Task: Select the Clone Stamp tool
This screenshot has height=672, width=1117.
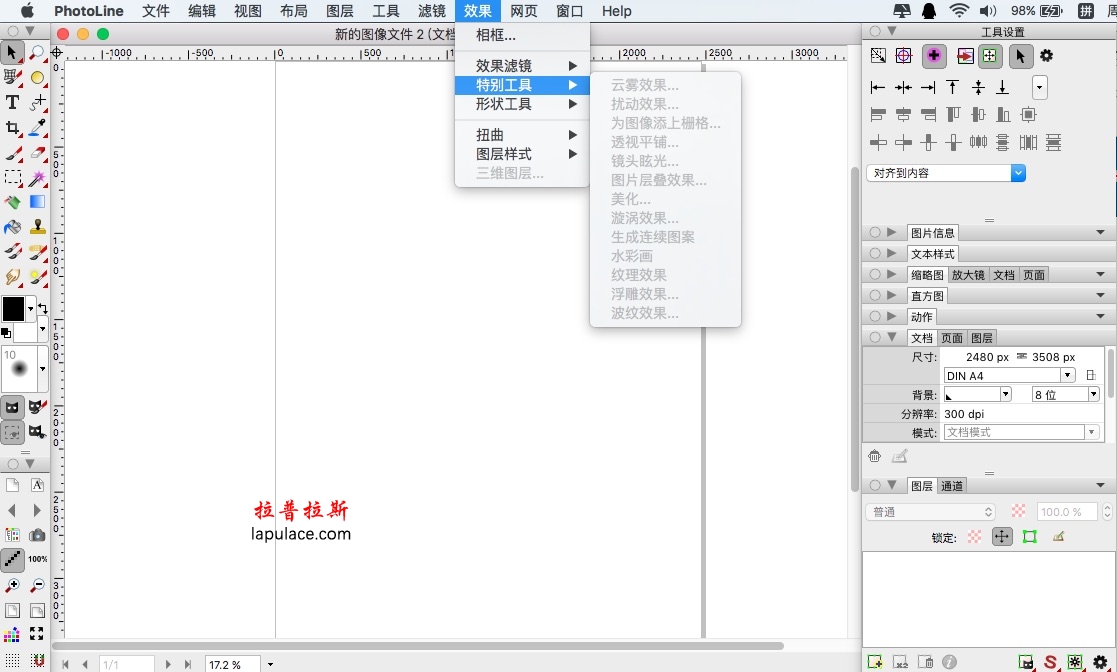Action: pyautogui.click(x=37, y=227)
